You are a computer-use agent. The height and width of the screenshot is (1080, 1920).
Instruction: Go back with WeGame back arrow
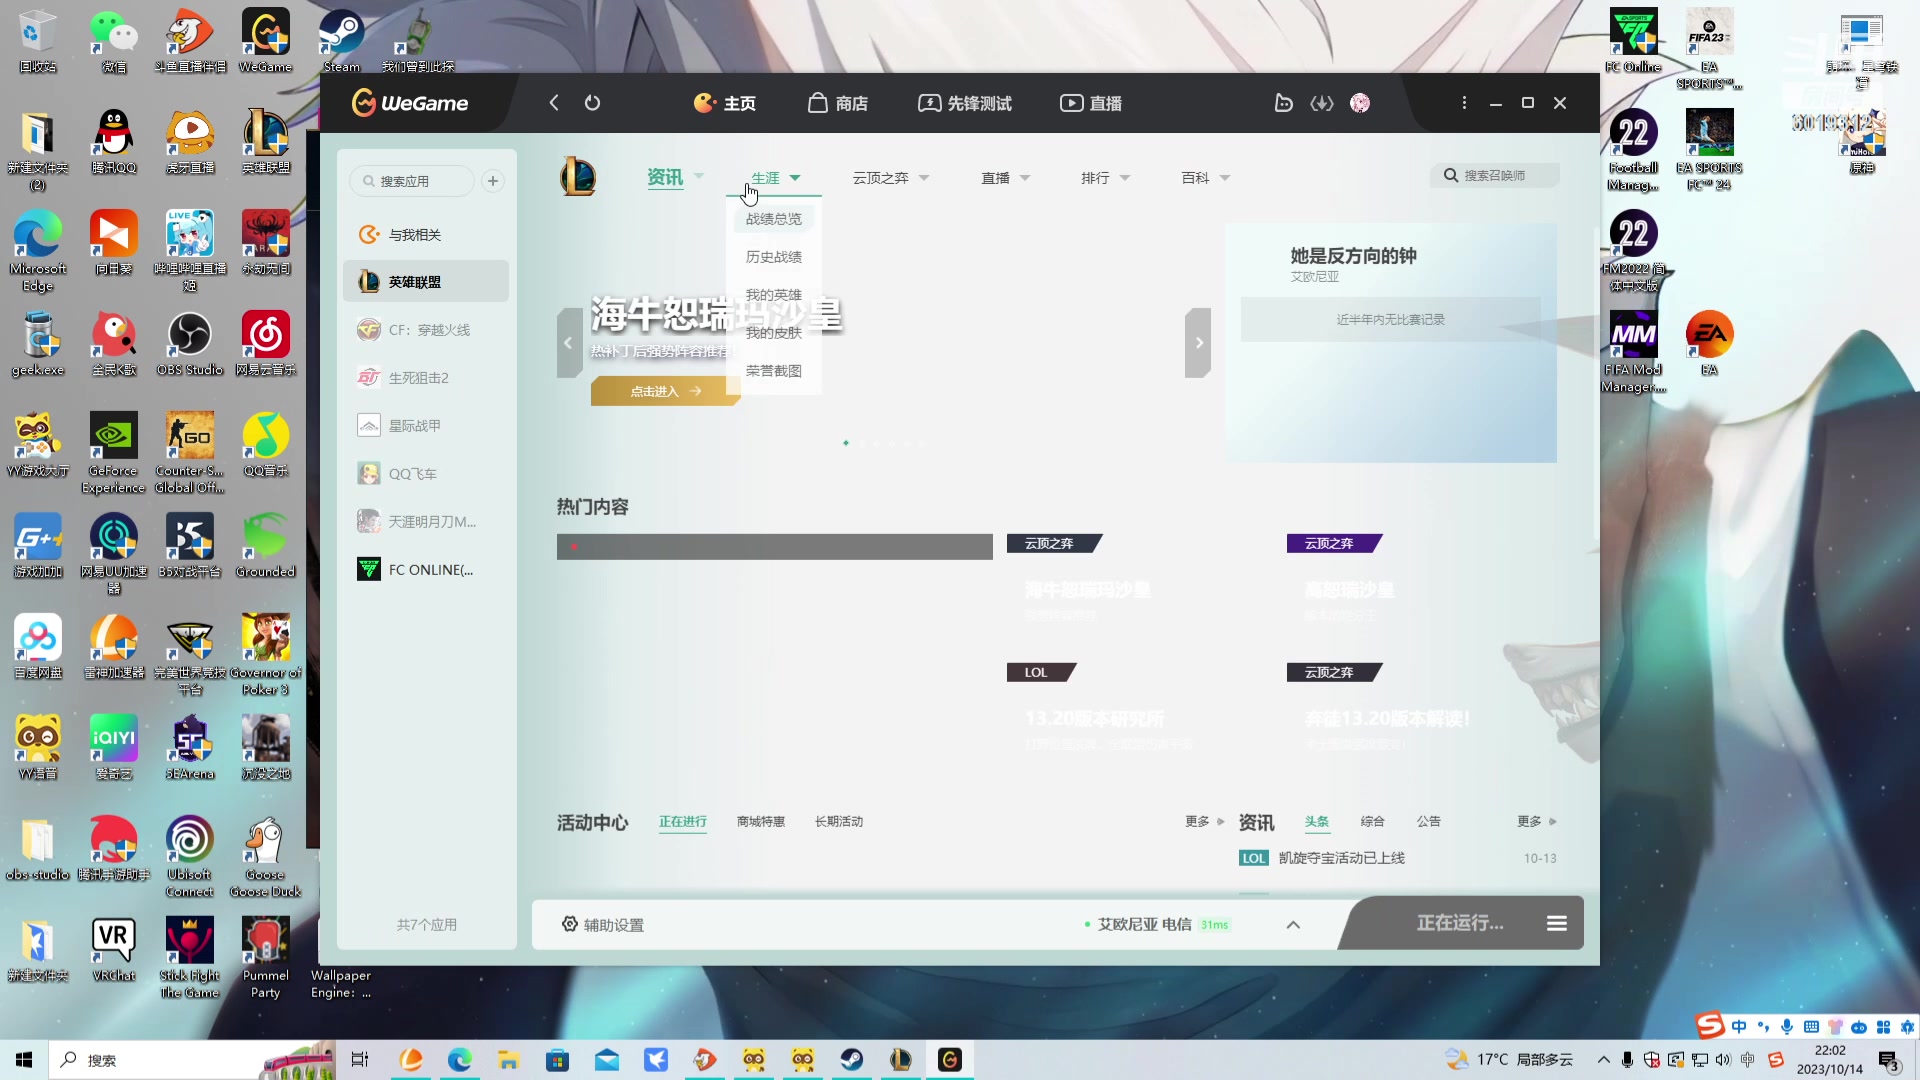click(x=554, y=103)
